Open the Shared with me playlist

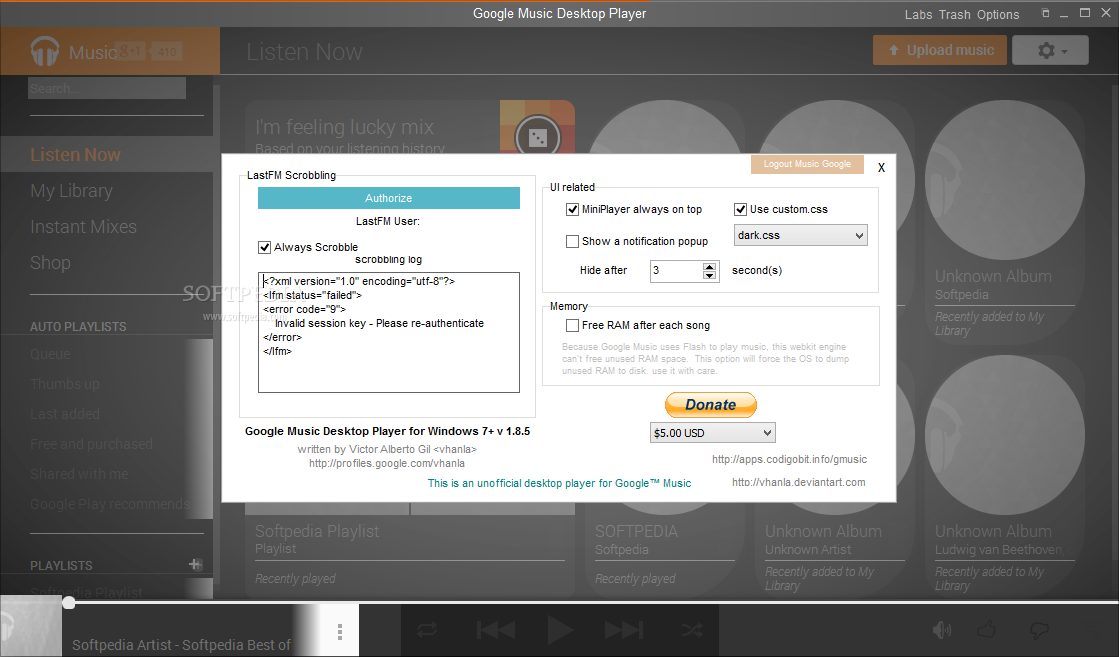point(79,474)
